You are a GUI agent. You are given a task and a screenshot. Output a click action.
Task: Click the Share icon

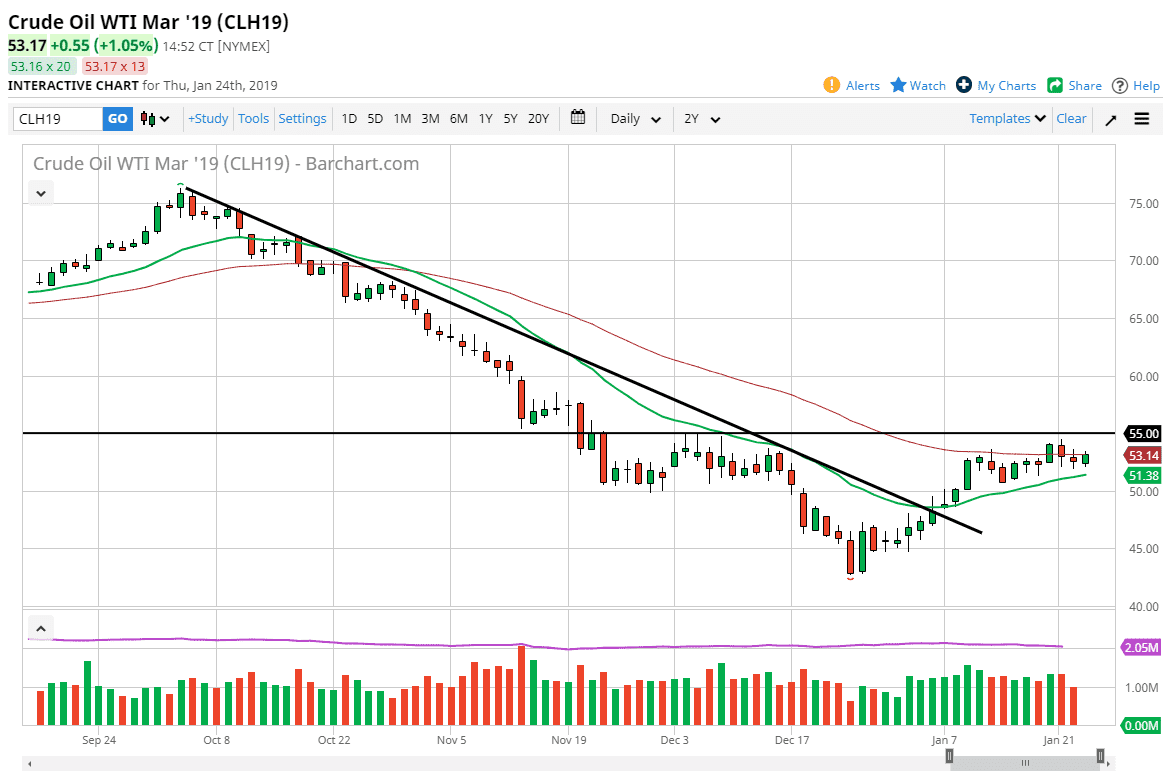1055,85
